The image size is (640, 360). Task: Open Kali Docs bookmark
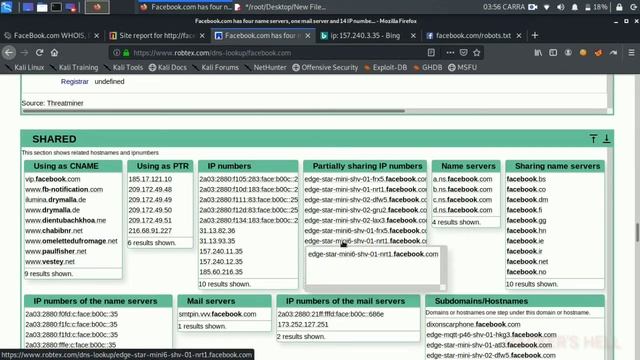168,67
